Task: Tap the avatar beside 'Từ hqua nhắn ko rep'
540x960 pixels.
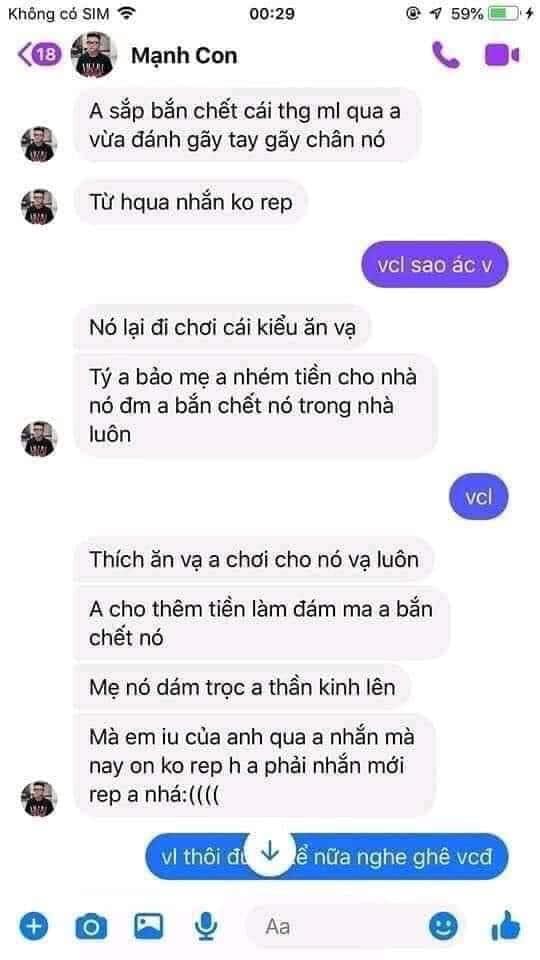Action: point(39,206)
